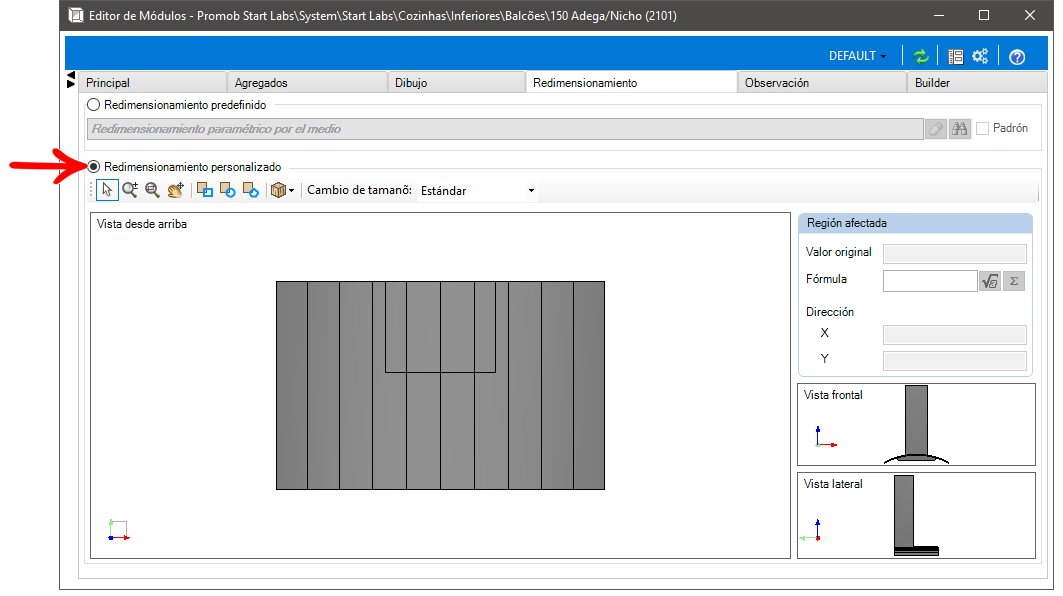Click the zoom in magnifier tool

coord(130,191)
